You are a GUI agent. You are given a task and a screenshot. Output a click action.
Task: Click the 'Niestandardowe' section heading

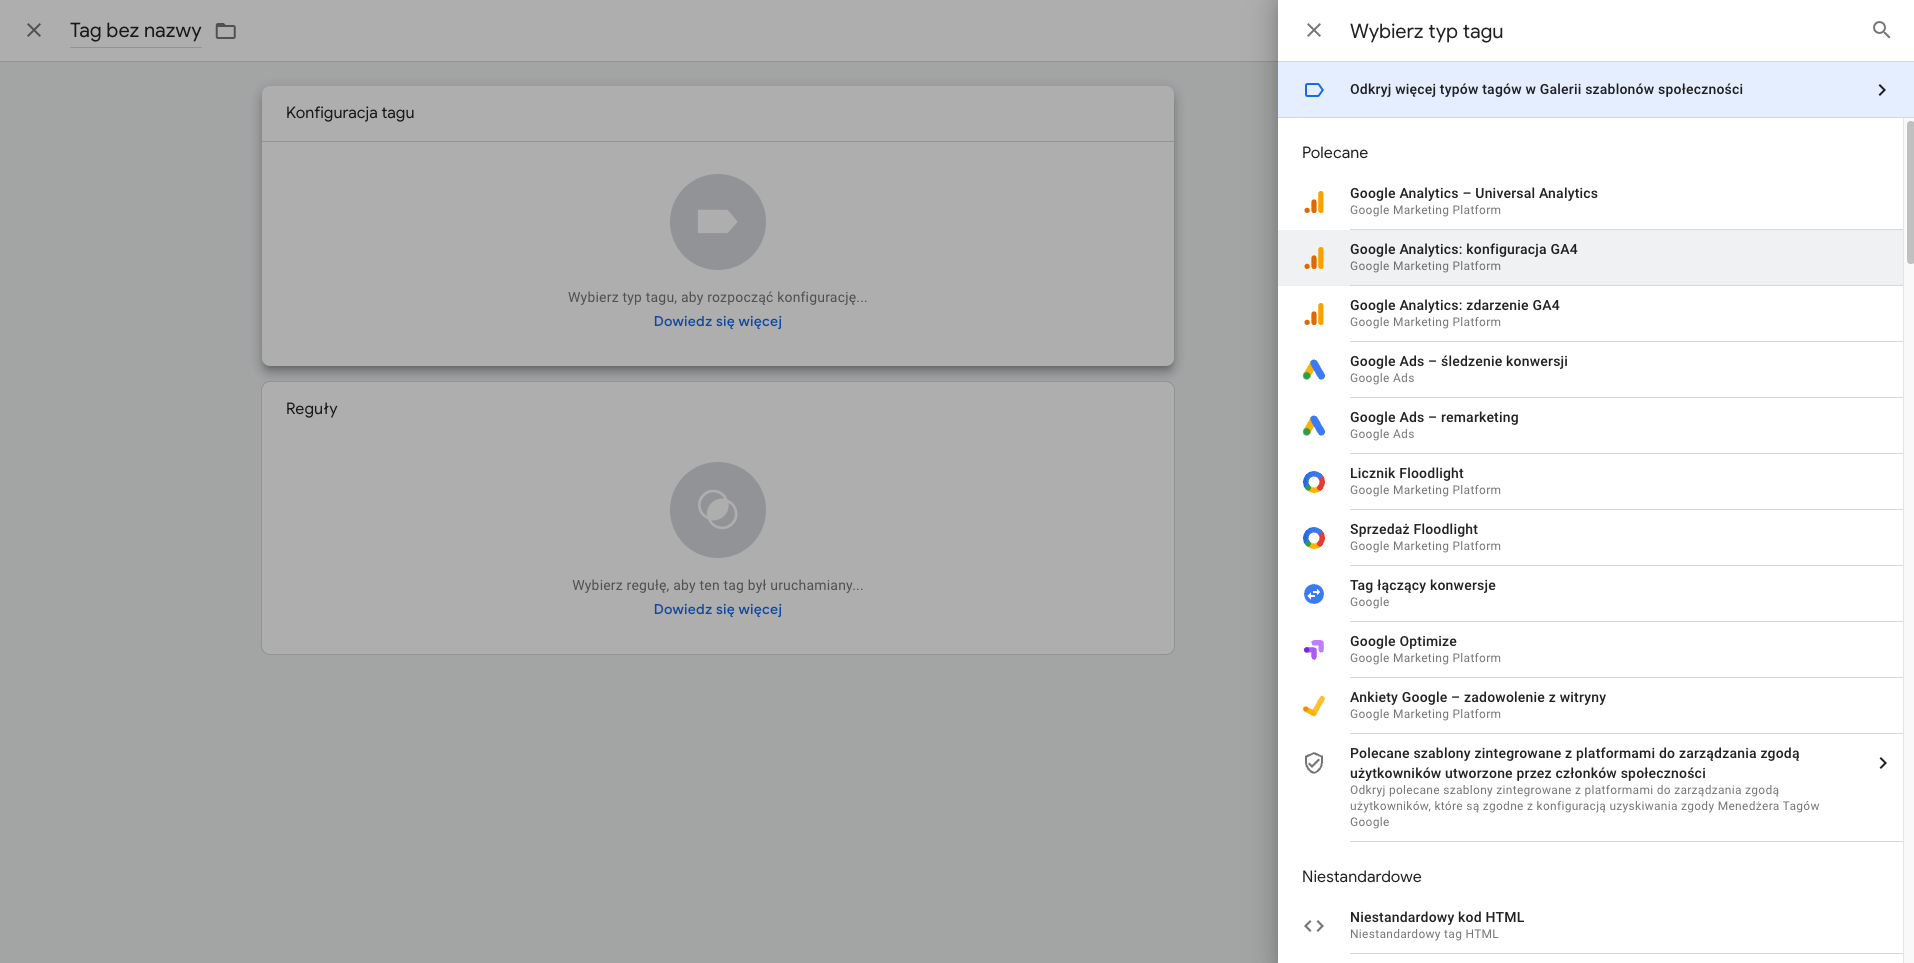pos(1361,877)
